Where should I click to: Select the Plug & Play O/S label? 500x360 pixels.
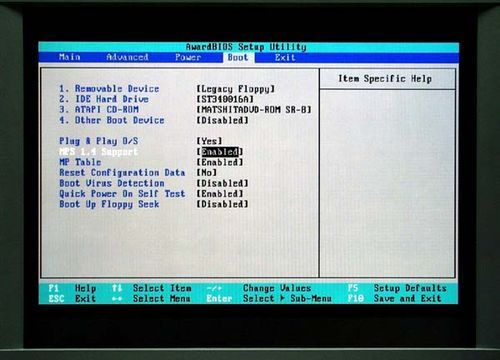pyautogui.click(x=99, y=141)
